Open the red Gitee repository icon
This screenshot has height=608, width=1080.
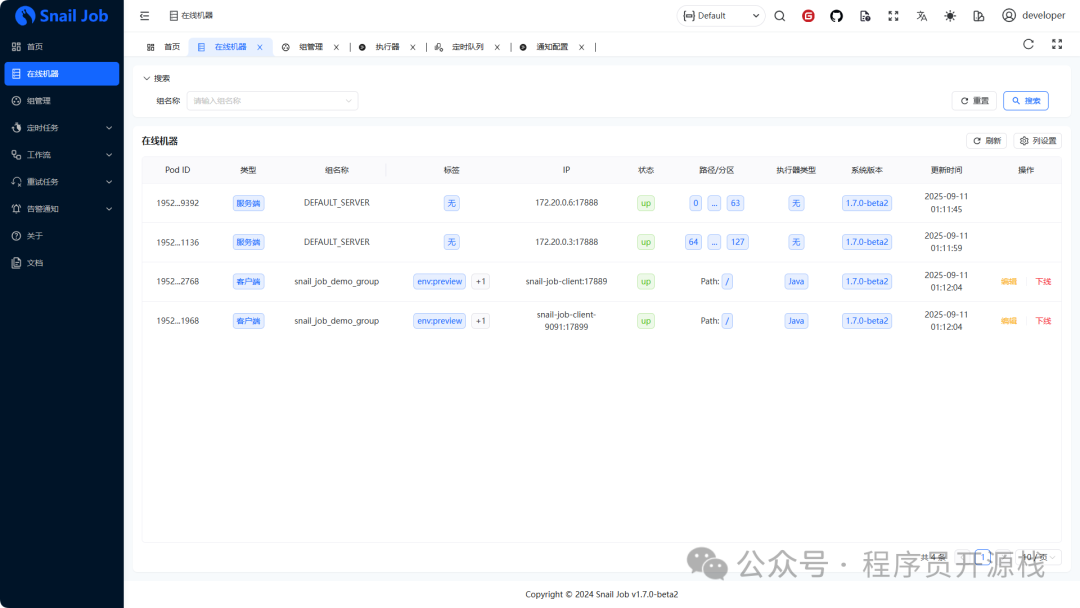click(x=808, y=16)
